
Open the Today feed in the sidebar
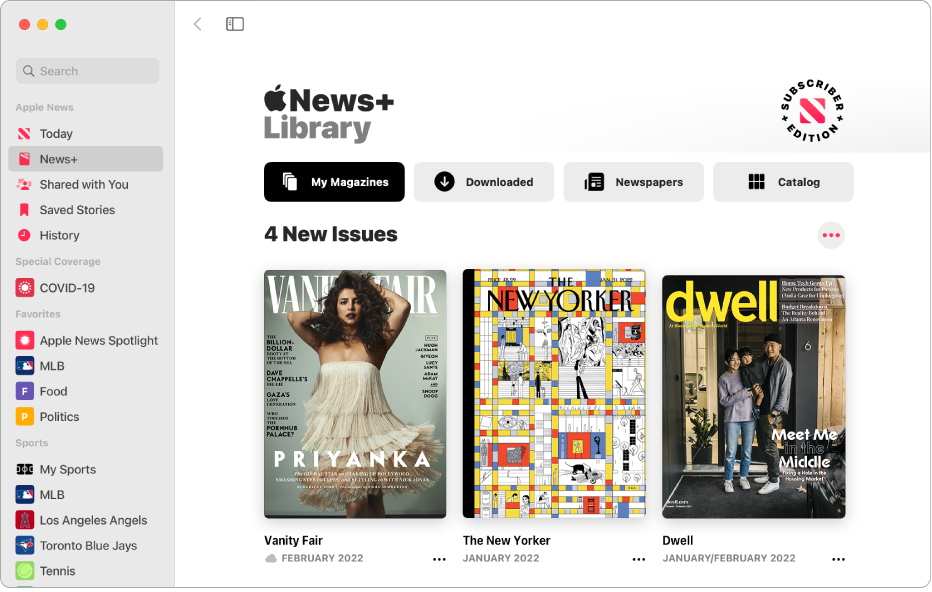click(x=56, y=133)
